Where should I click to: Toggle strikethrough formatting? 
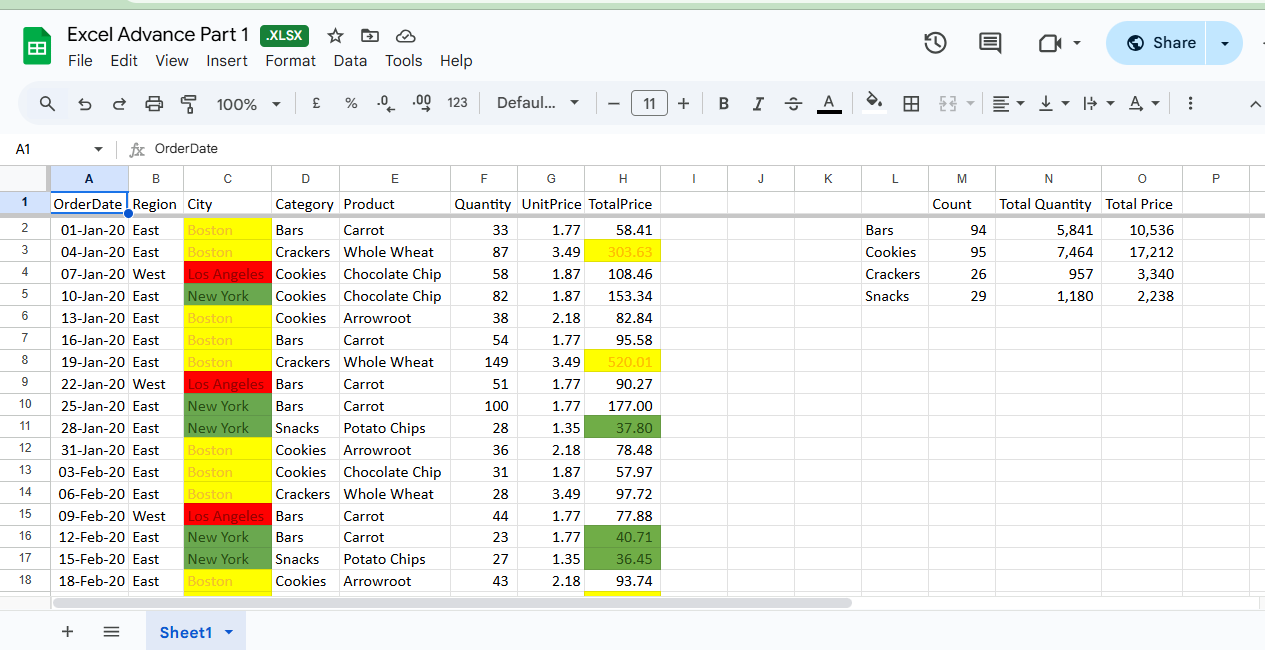click(793, 104)
